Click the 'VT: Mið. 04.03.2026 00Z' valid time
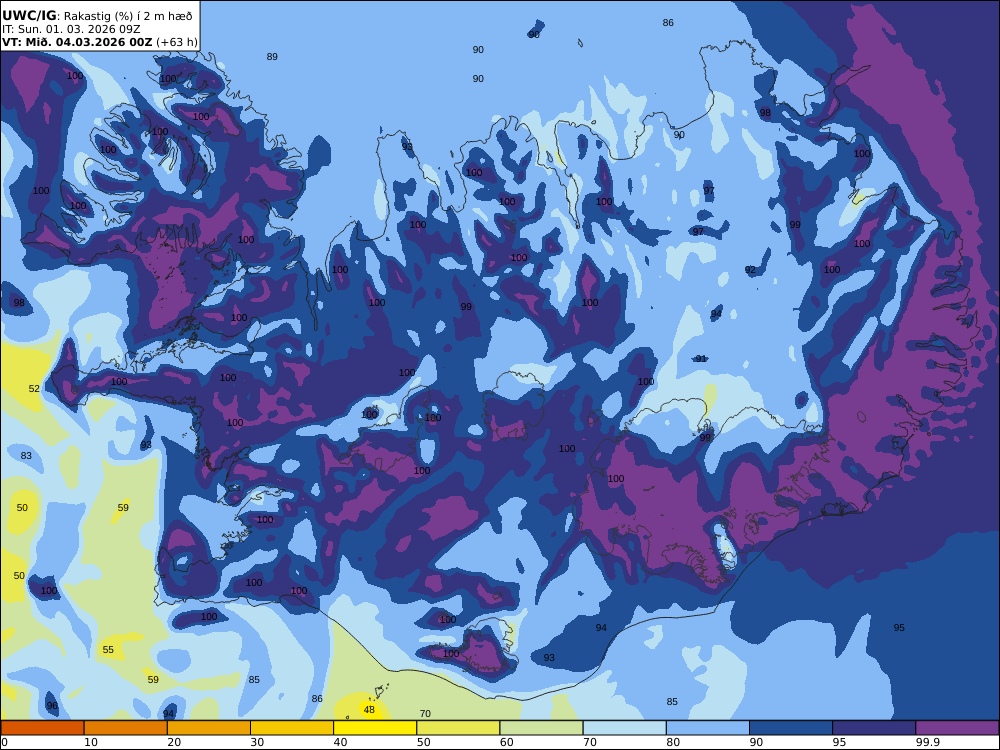Viewport: 1000px width, 750px height. (x=77, y=42)
